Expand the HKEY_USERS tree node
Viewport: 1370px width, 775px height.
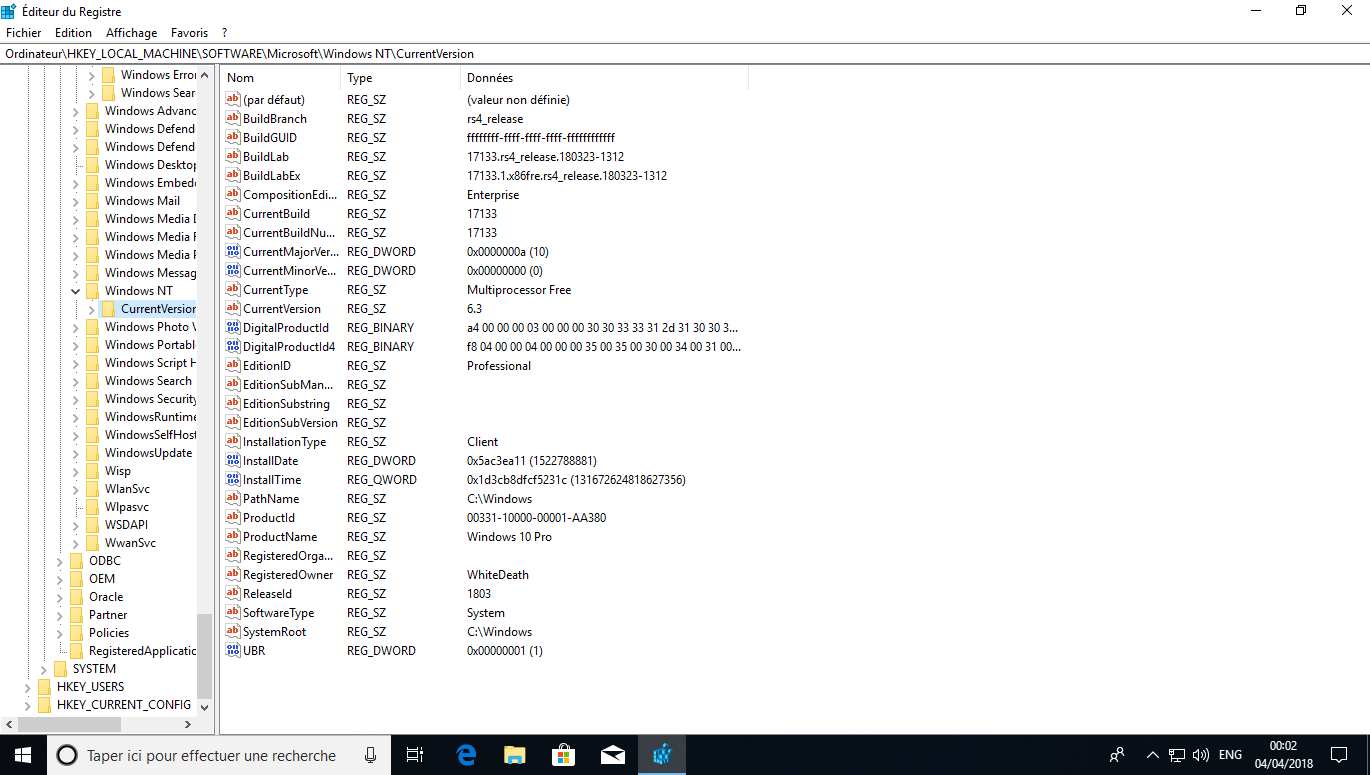(27, 687)
